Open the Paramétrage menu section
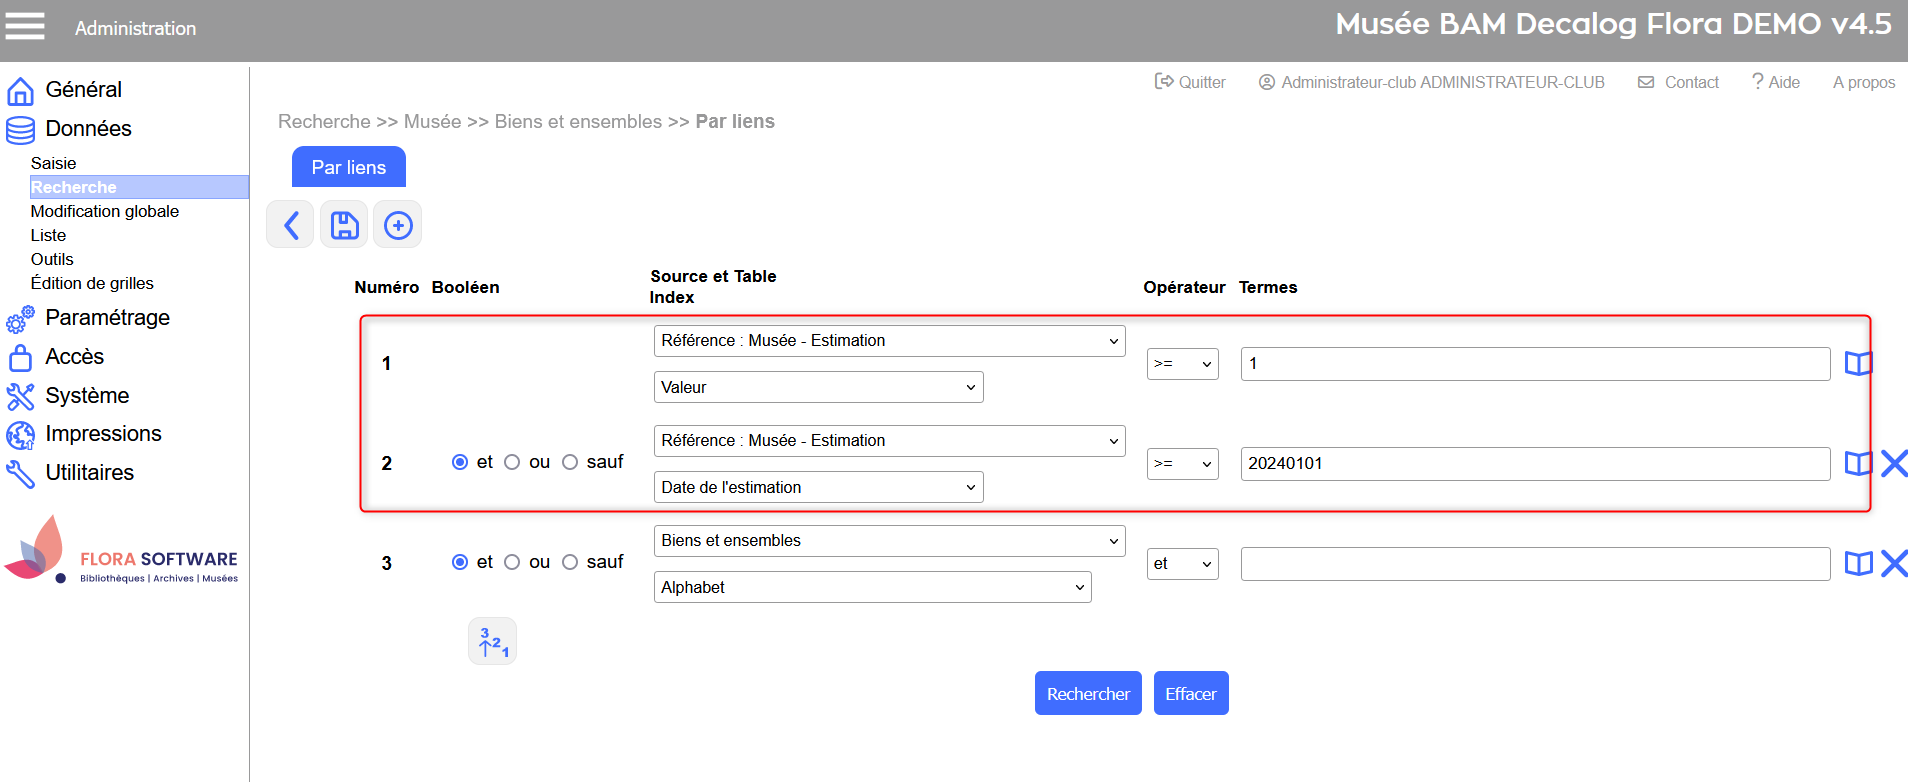The image size is (1908, 782). [x=107, y=318]
